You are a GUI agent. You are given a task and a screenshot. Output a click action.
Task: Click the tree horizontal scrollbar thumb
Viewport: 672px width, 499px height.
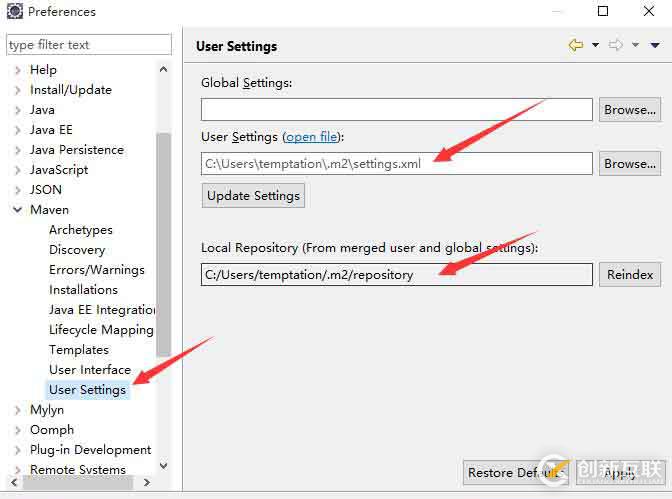point(78,483)
